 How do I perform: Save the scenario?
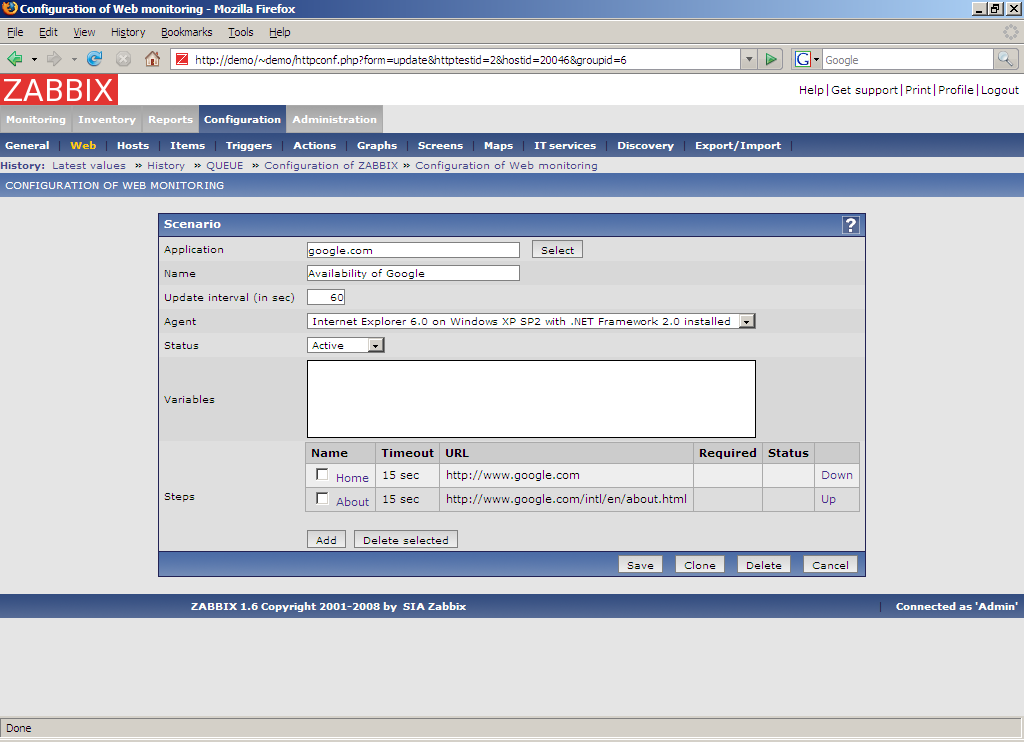[640, 565]
